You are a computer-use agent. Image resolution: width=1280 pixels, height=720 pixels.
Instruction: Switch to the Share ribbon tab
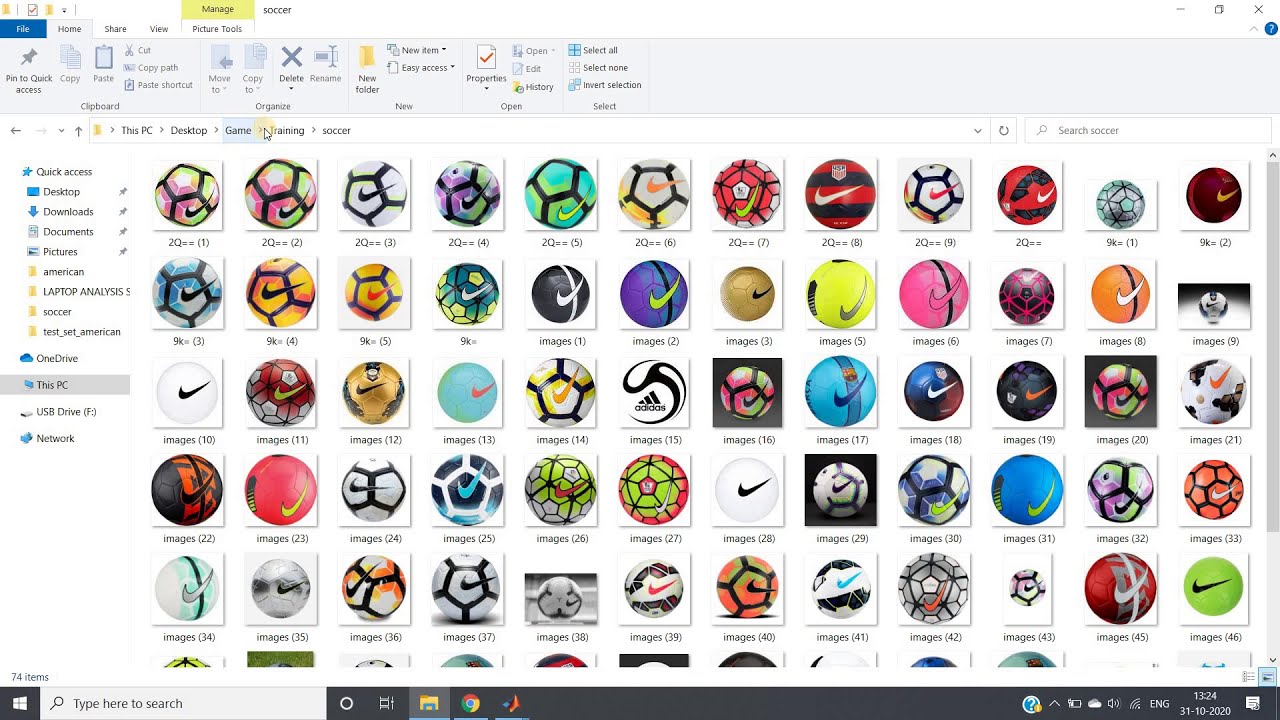(x=115, y=29)
